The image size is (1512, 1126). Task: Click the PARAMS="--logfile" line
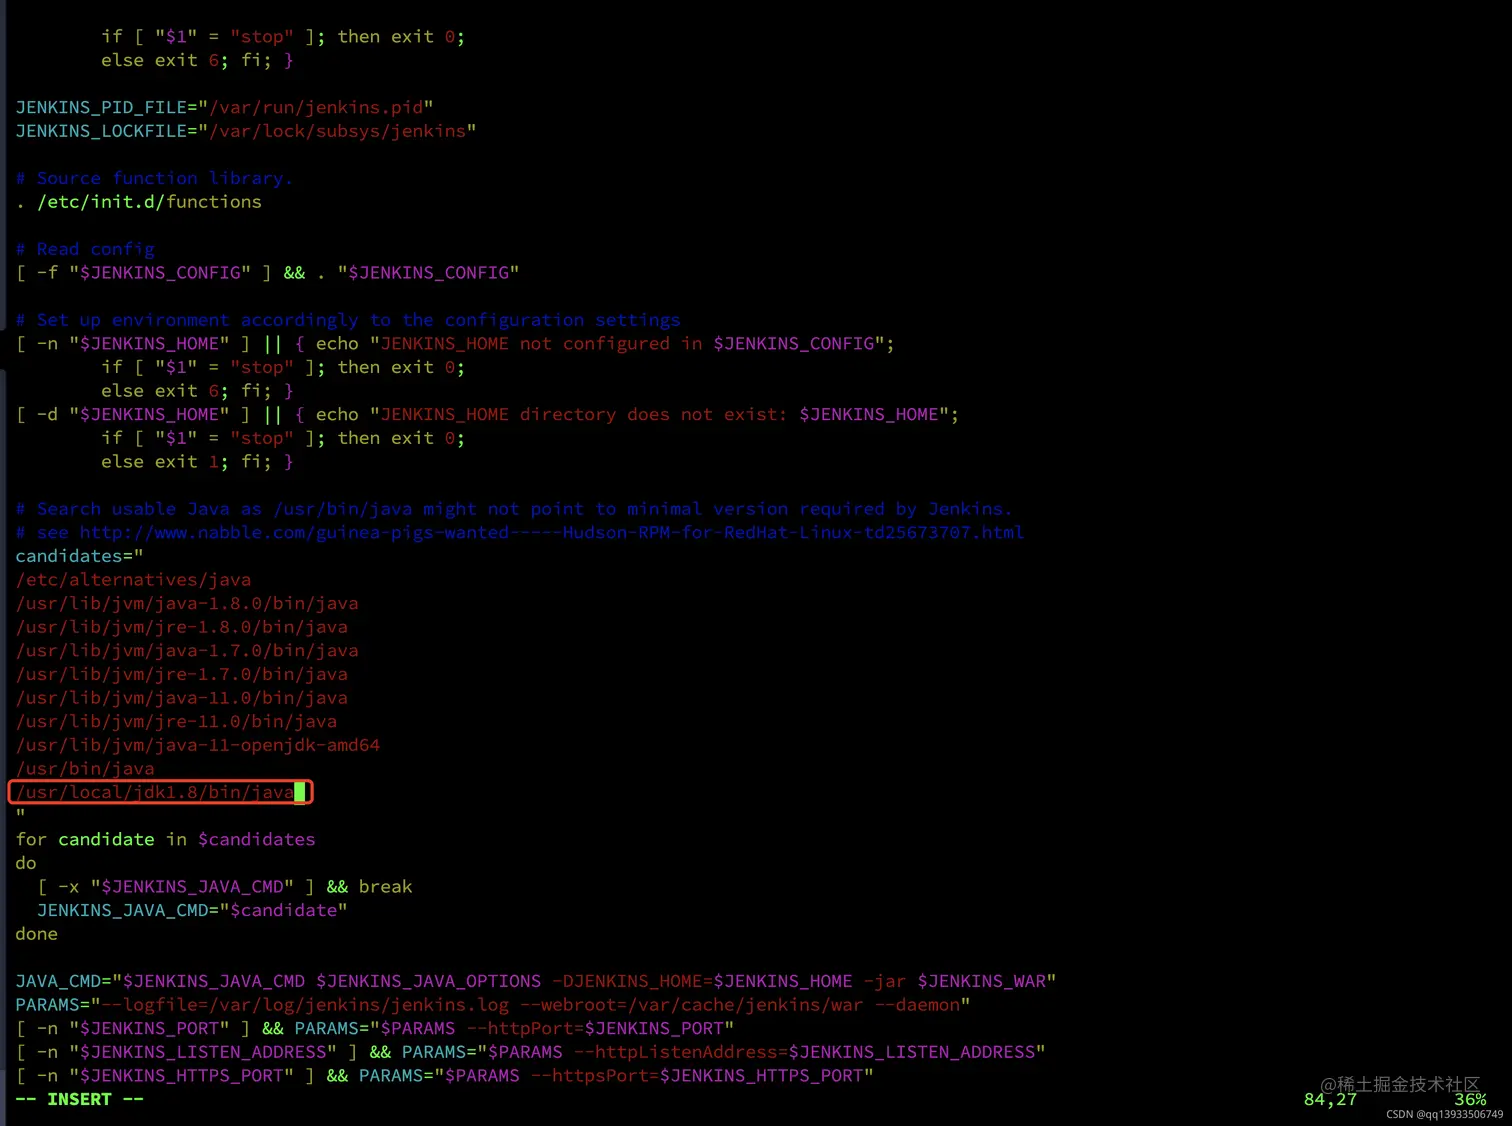[493, 1005]
